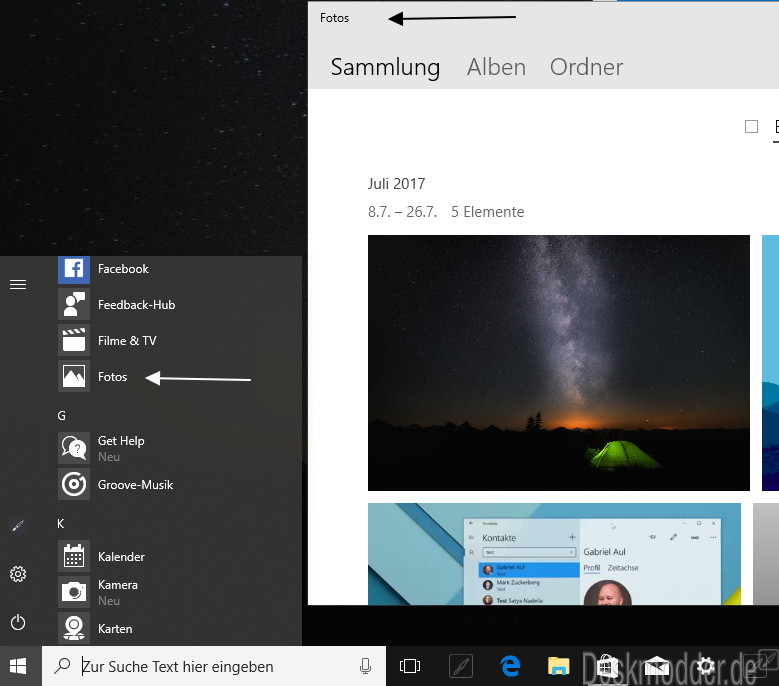The width and height of the screenshot is (779, 686).
Task: Open the night sky tent photo
Action: click(x=558, y=363)
